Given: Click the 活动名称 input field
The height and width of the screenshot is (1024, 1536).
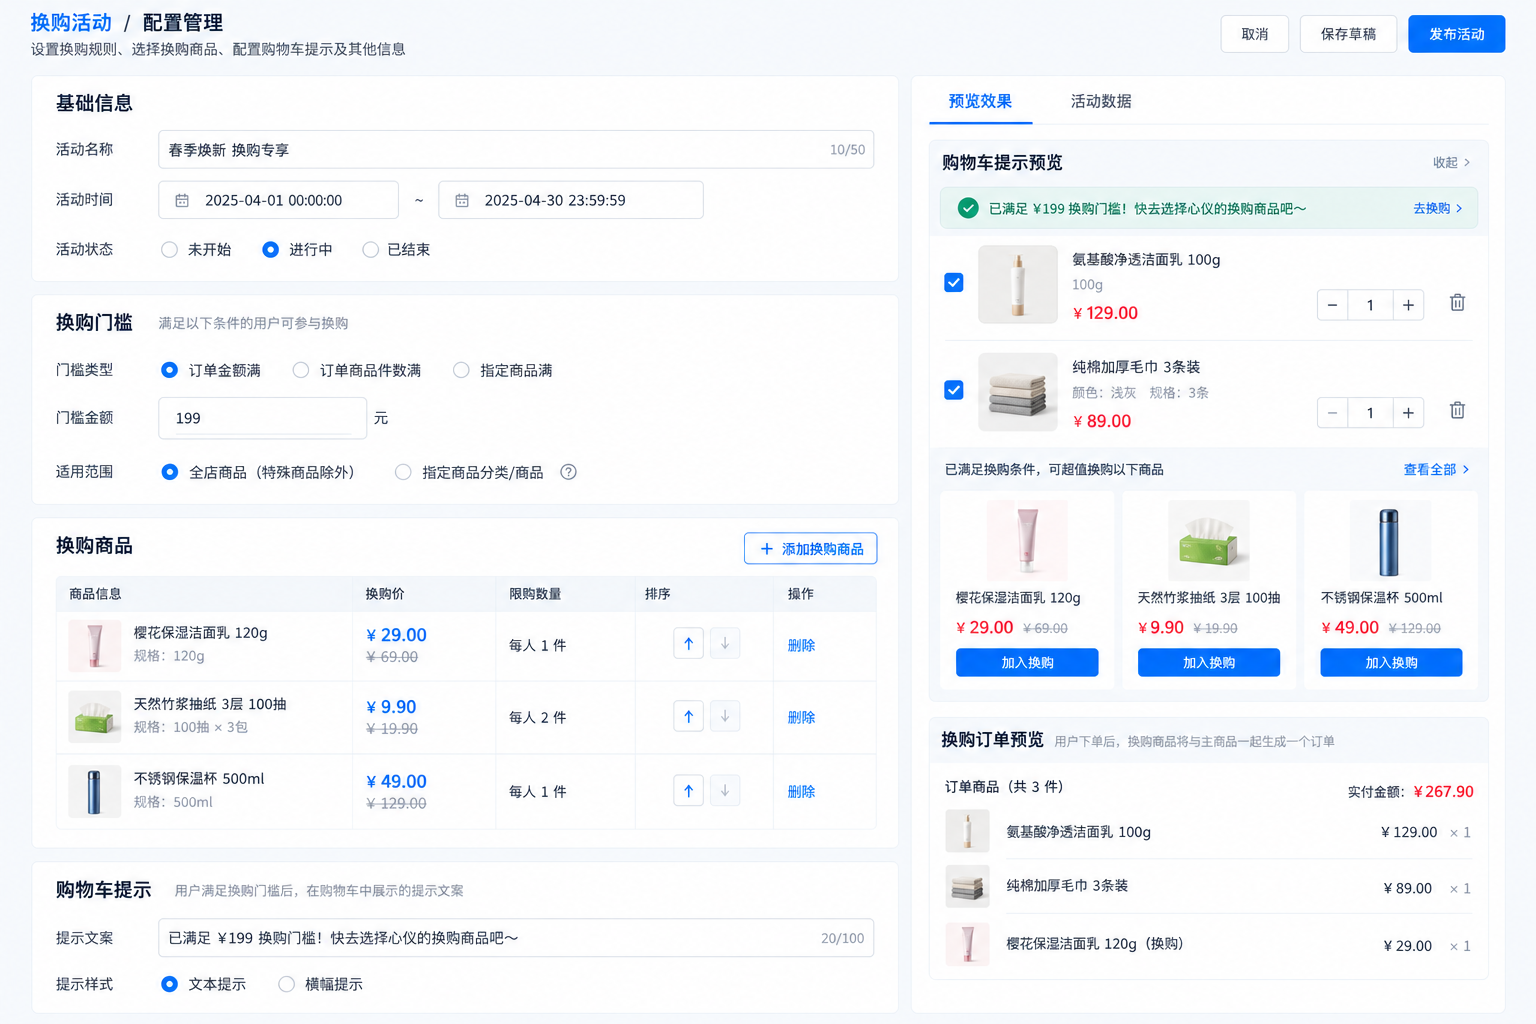Looking at the screenshot, I should coord(516,149).
